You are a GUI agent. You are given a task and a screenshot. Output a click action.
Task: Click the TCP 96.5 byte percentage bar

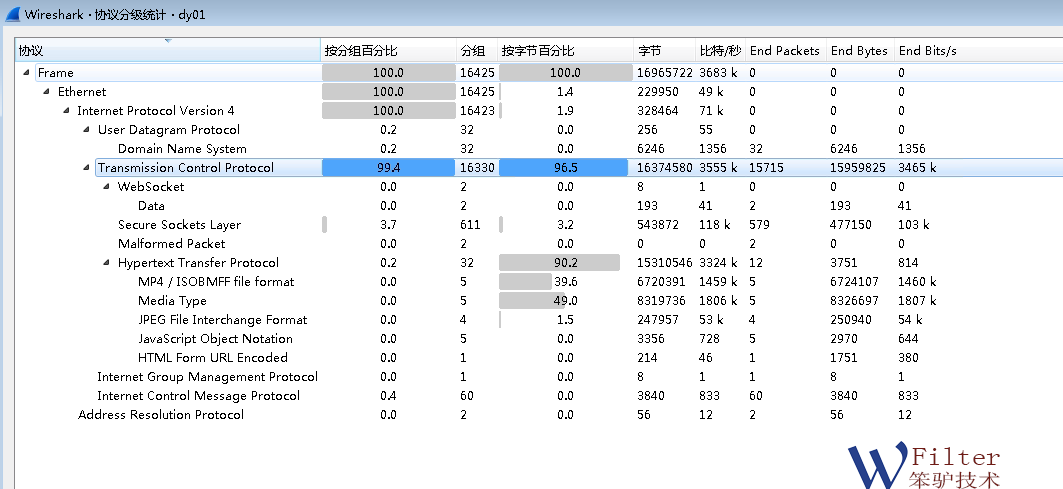click(x=565, y=168)
